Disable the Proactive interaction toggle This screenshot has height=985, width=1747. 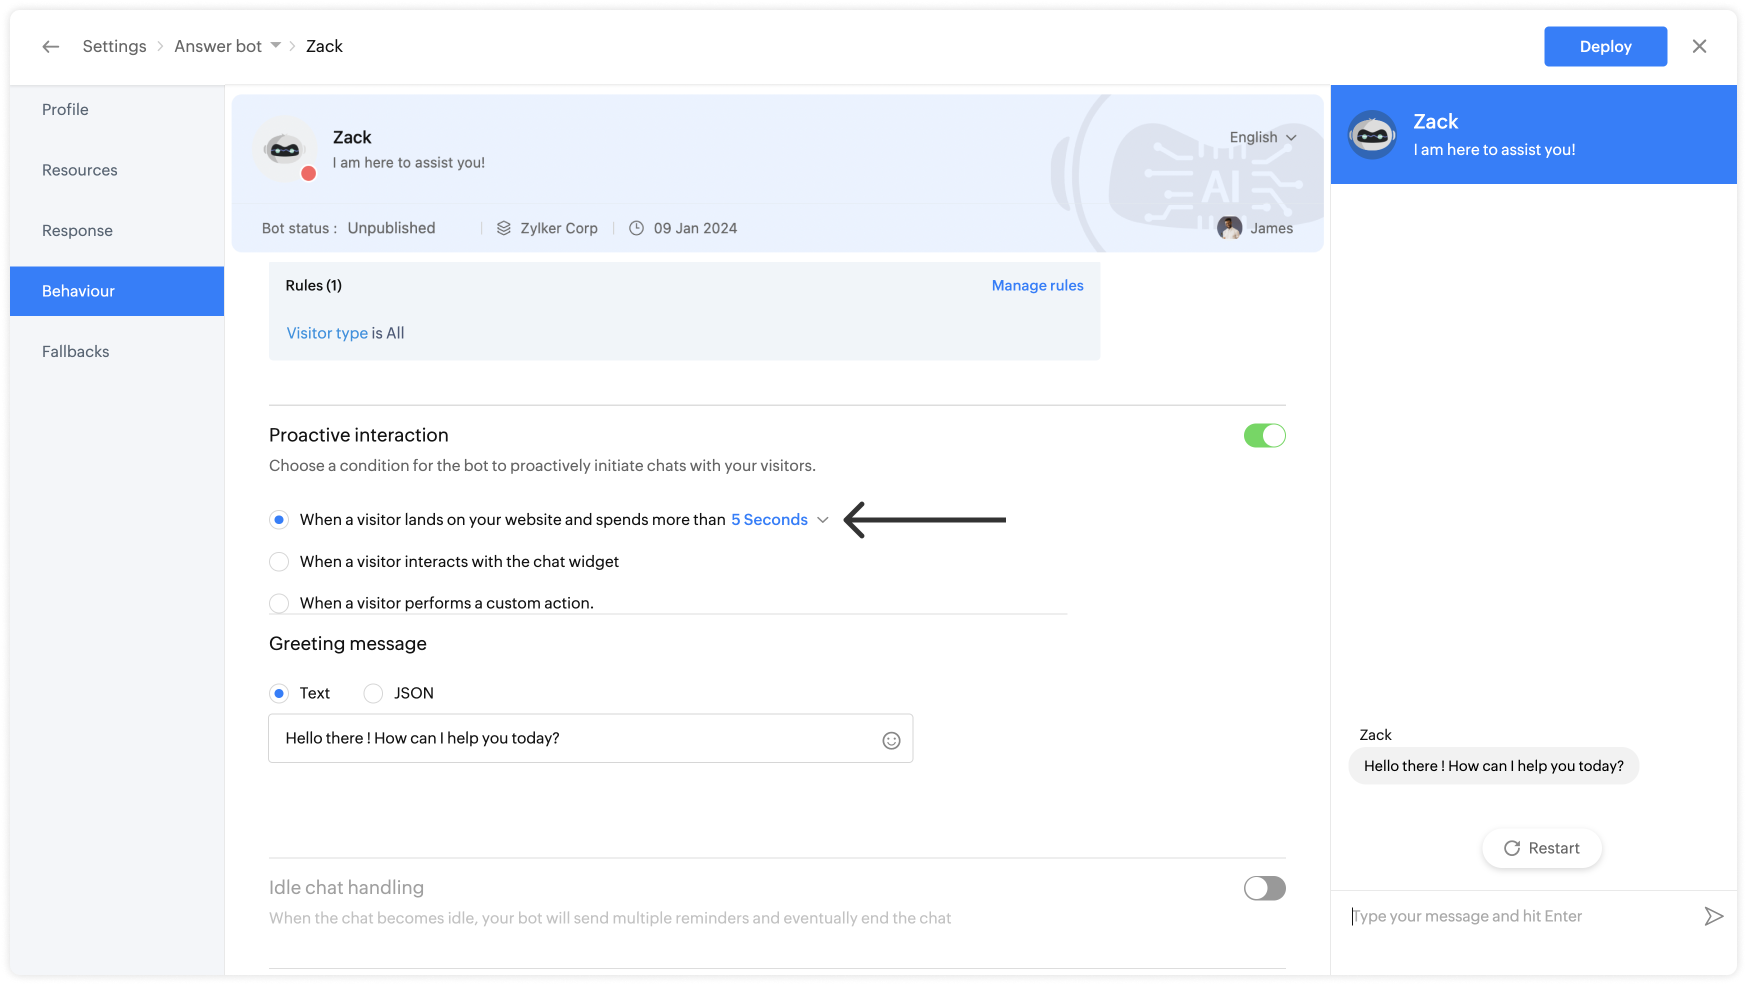tap(1264, 436)
